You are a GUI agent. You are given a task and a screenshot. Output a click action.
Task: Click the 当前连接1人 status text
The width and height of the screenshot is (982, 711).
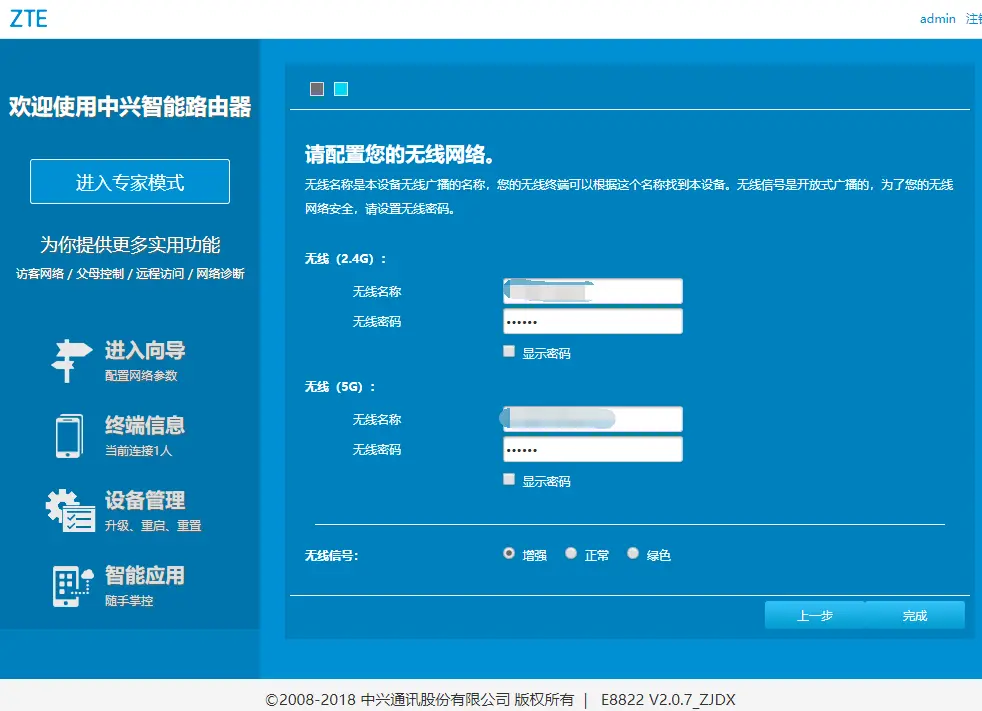[x=138, y=450]
